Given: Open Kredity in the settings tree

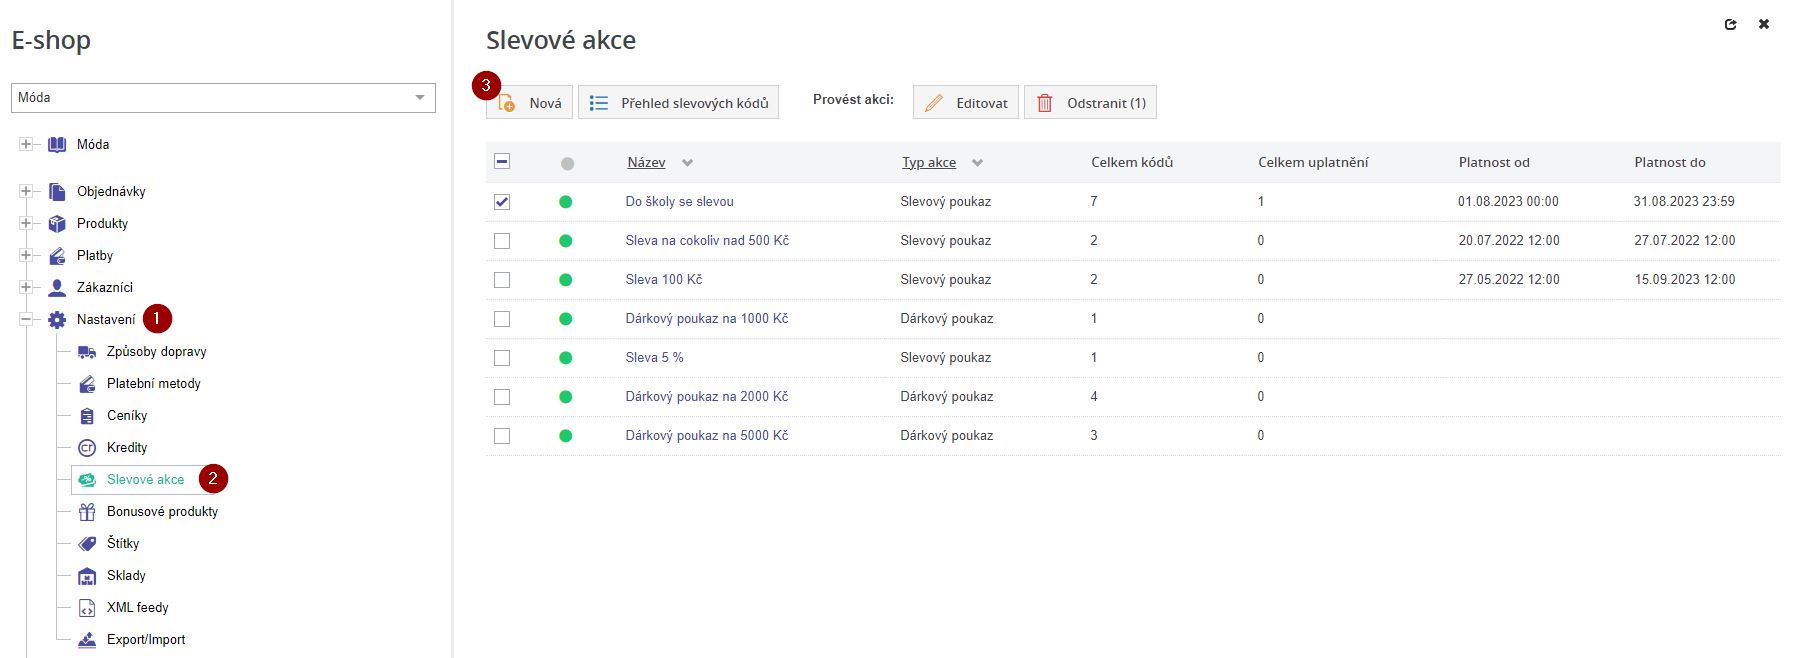Looking at the screenshot, I should (x=127, y=447).
